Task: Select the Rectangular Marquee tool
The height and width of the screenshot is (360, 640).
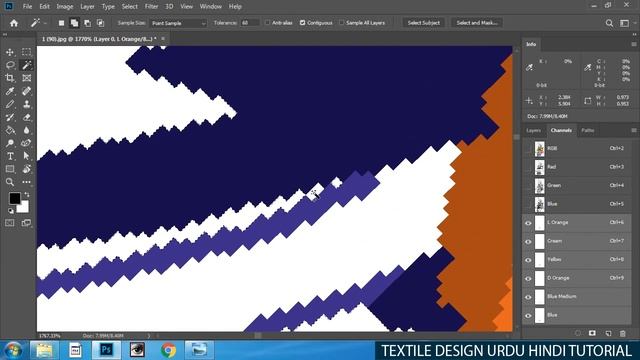Action: [x=27, y=52]
